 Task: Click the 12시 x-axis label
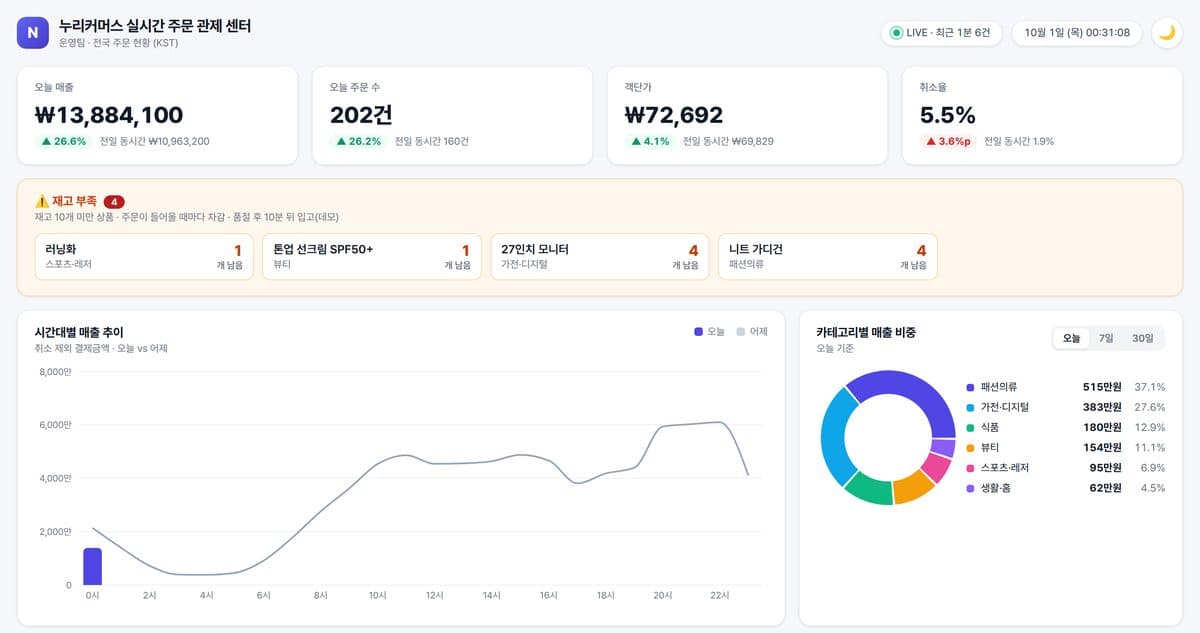435,595
